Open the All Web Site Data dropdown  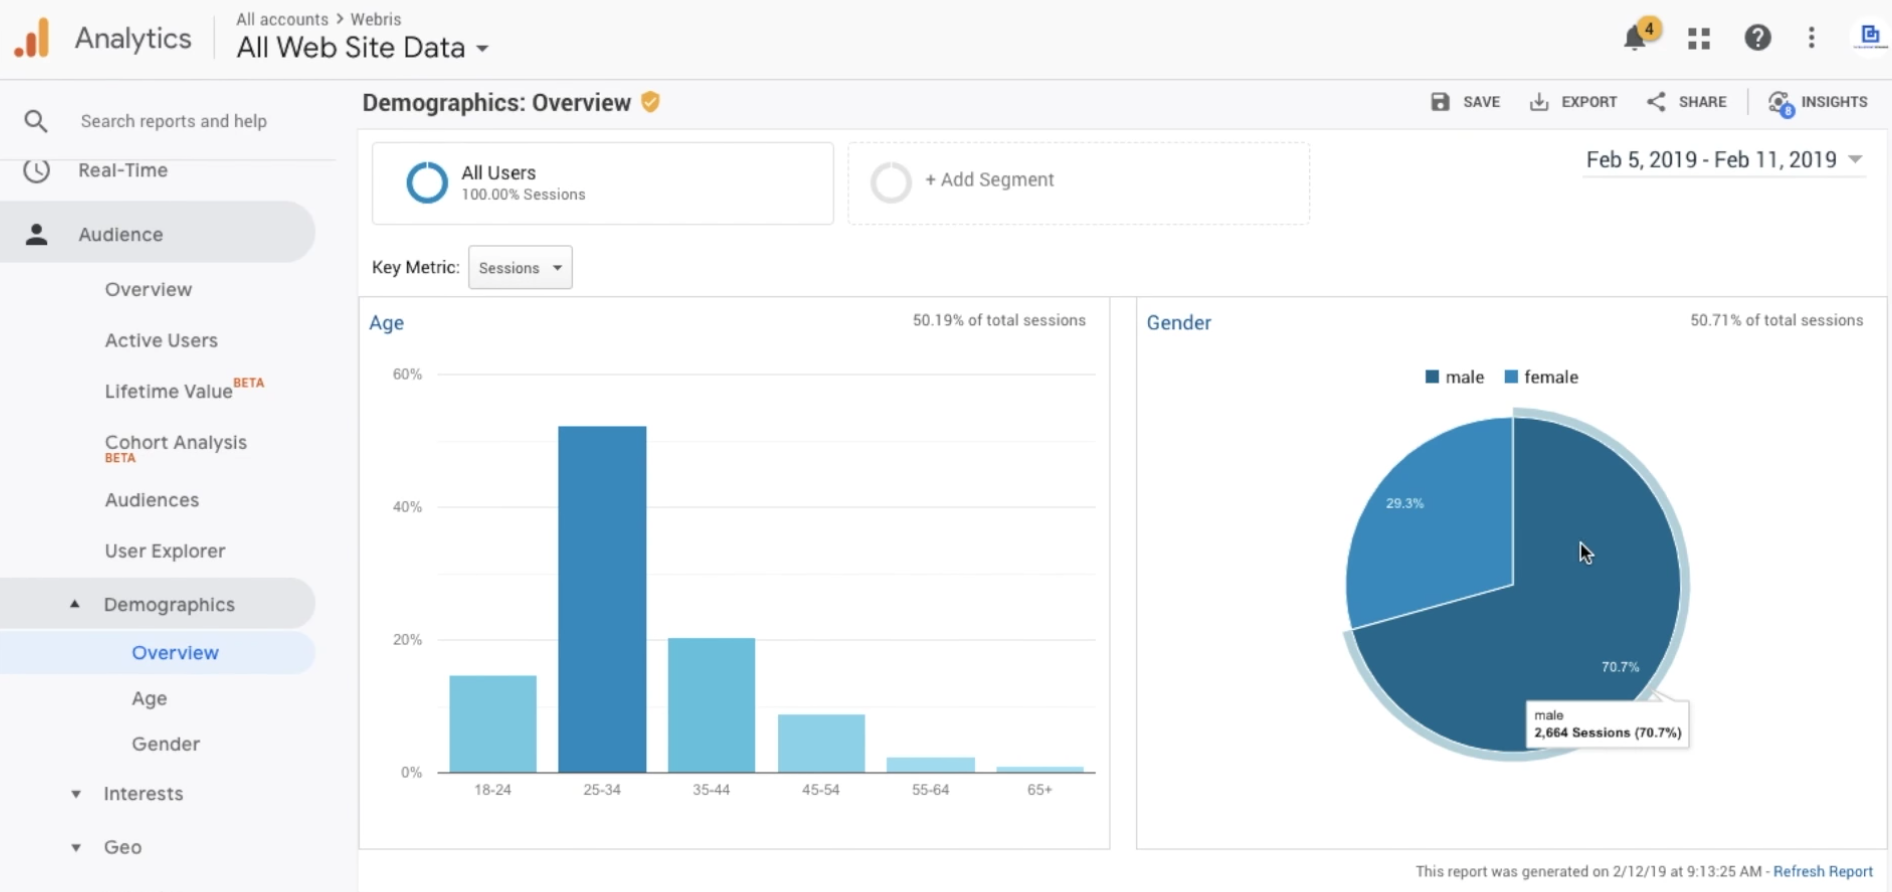coord(362,47)
